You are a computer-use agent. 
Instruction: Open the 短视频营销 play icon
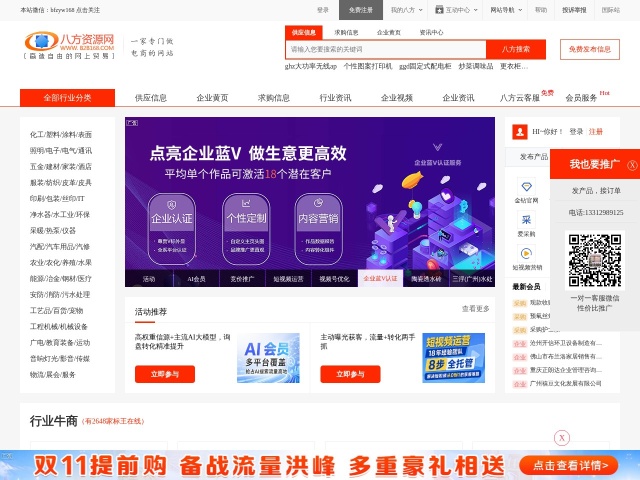coord(526,253)
